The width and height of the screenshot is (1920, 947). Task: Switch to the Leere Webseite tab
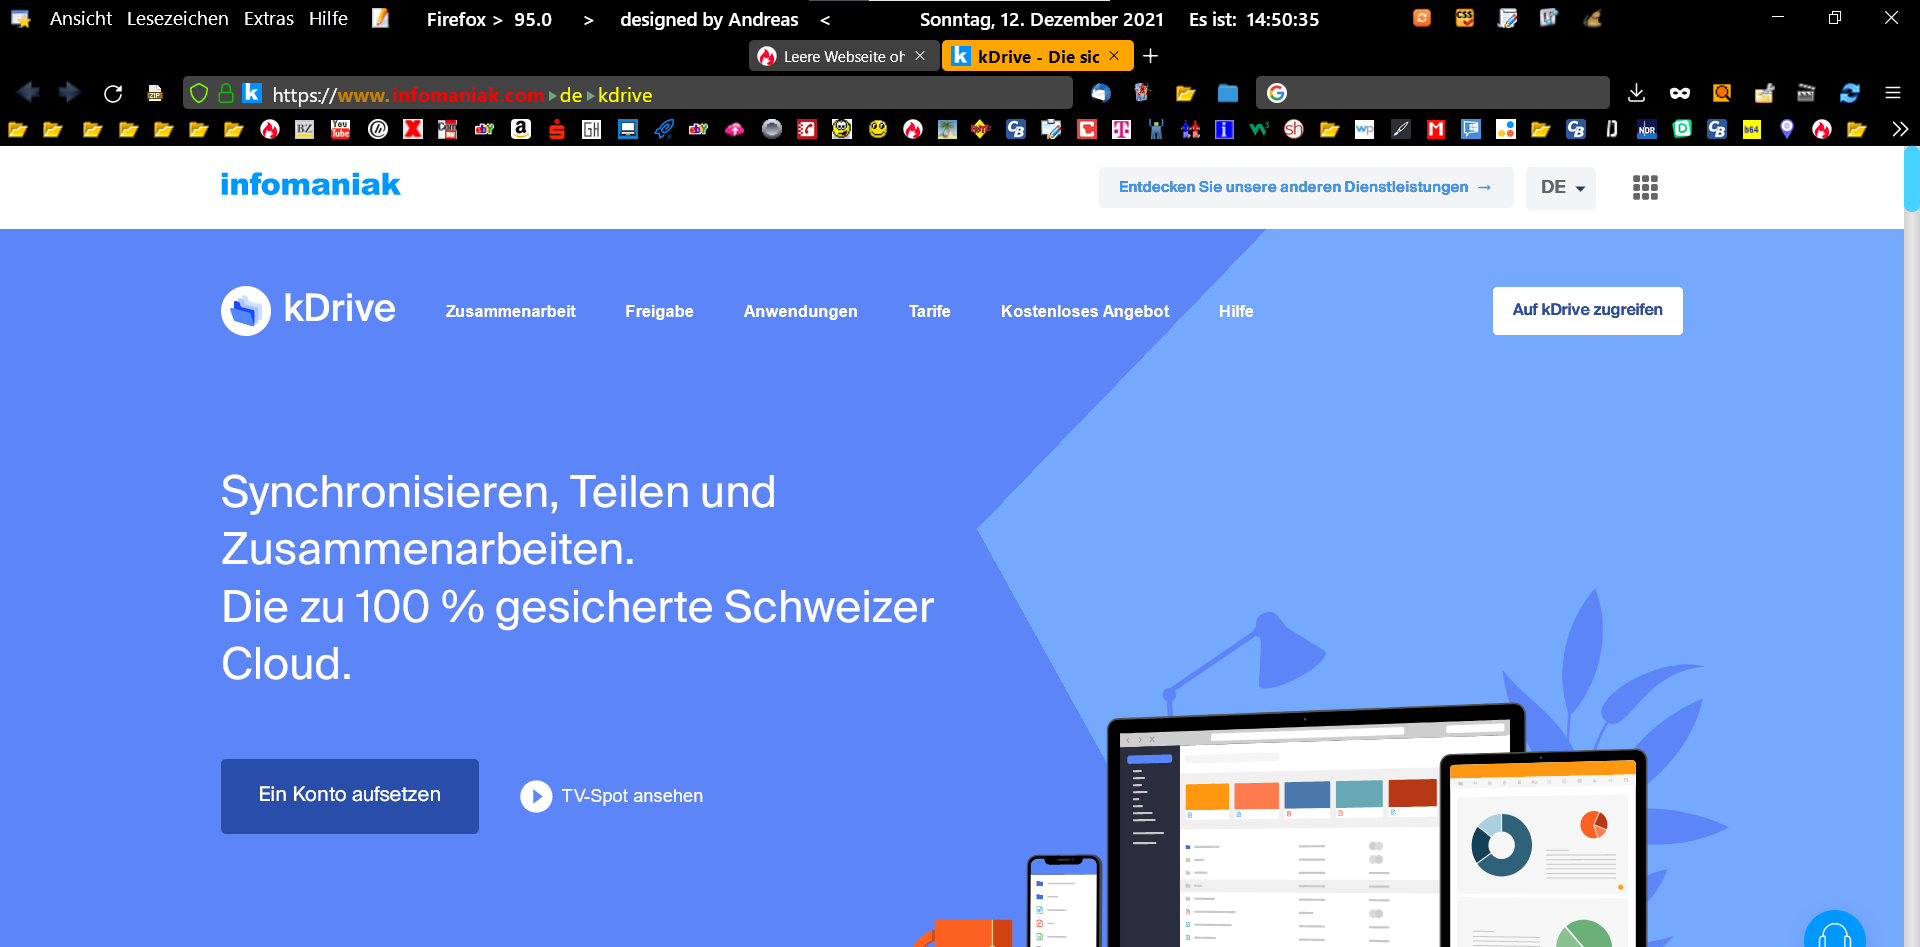[x=844, y=56]
